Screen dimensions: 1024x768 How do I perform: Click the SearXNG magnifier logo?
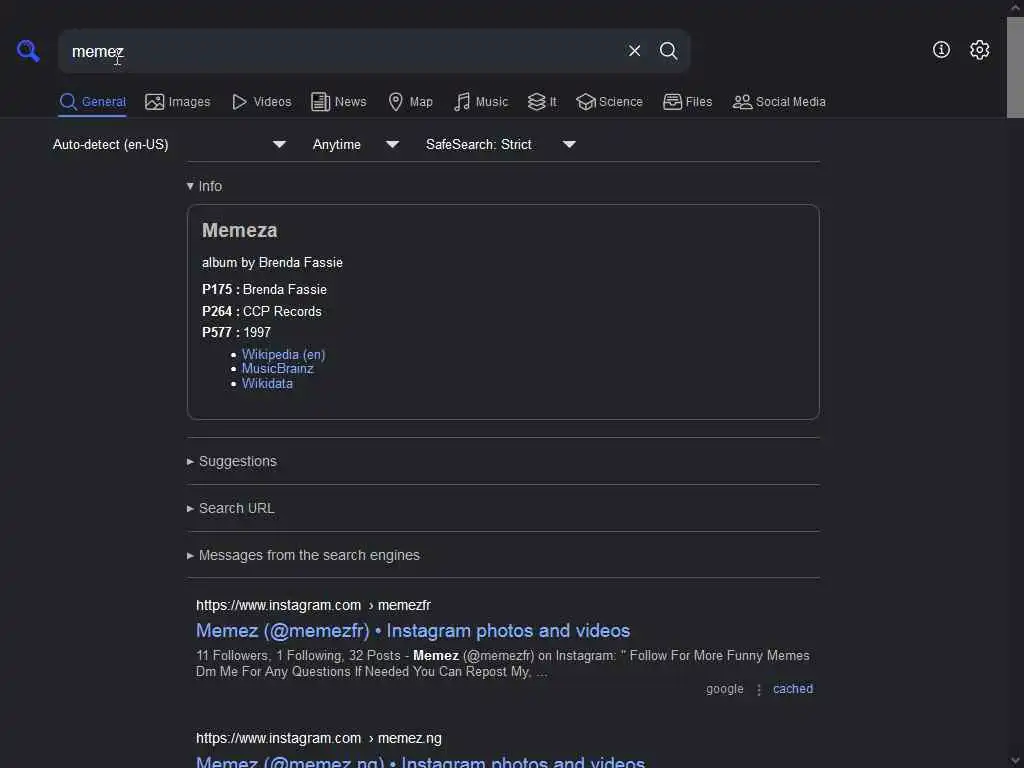point(28,50)
